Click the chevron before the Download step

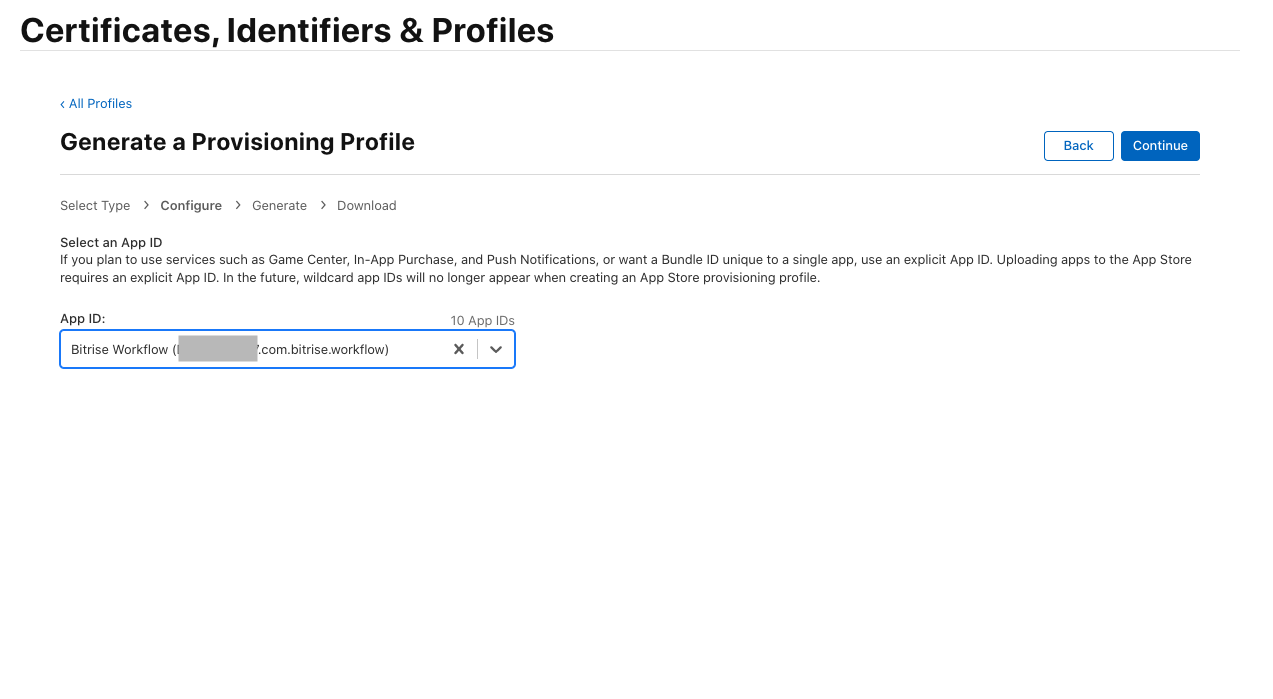(323, 205)
